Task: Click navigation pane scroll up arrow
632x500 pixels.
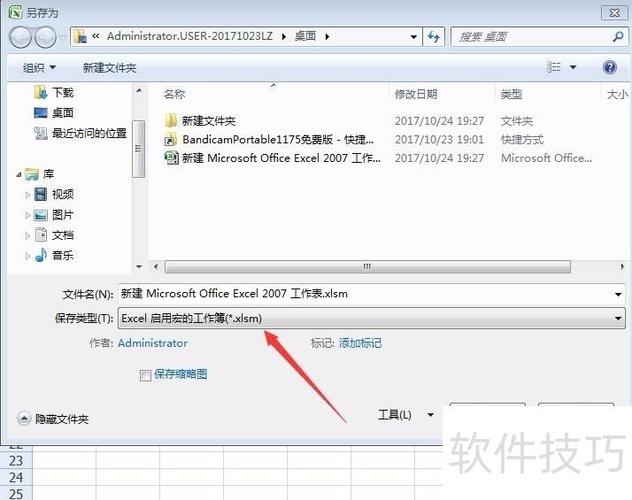Action: click(x=139, y=91)
